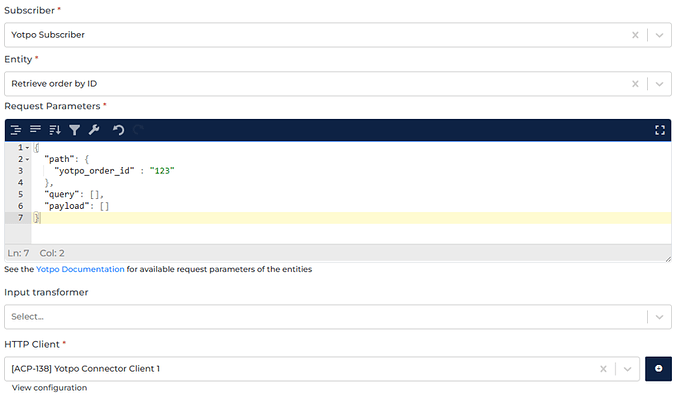
Task: Click the "query" line in editor
Action: tap(74, 194)
